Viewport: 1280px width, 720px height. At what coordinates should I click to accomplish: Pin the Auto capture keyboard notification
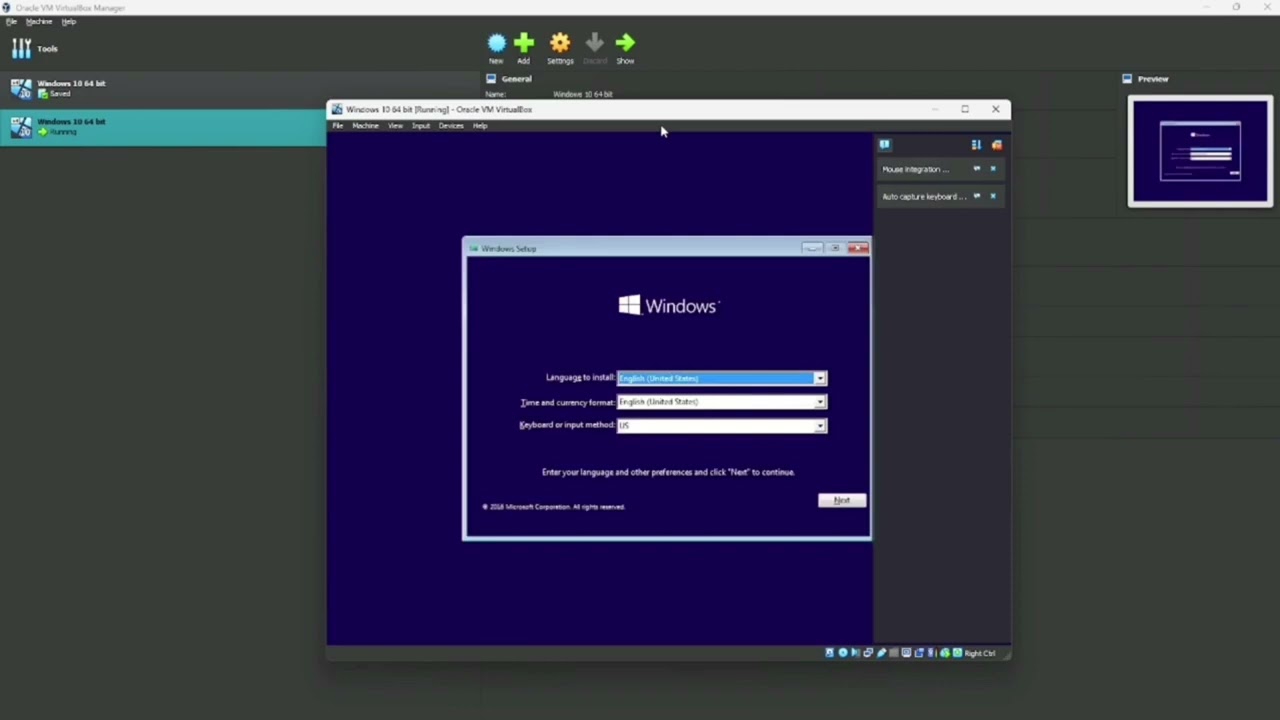(977, 196)
